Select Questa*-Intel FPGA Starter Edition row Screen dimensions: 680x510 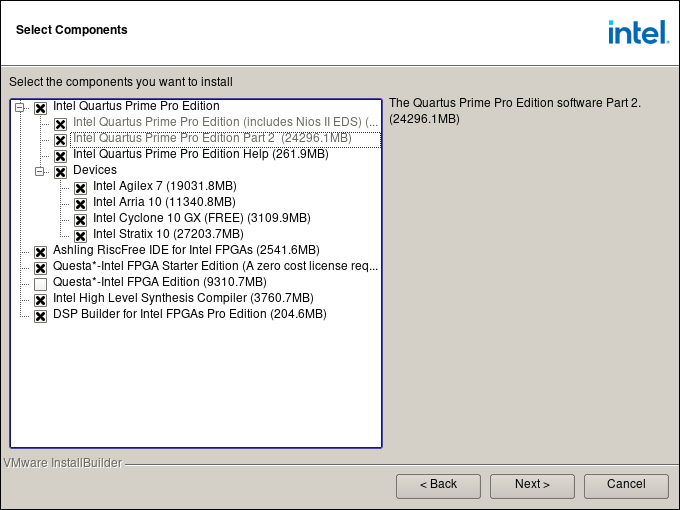216,266
